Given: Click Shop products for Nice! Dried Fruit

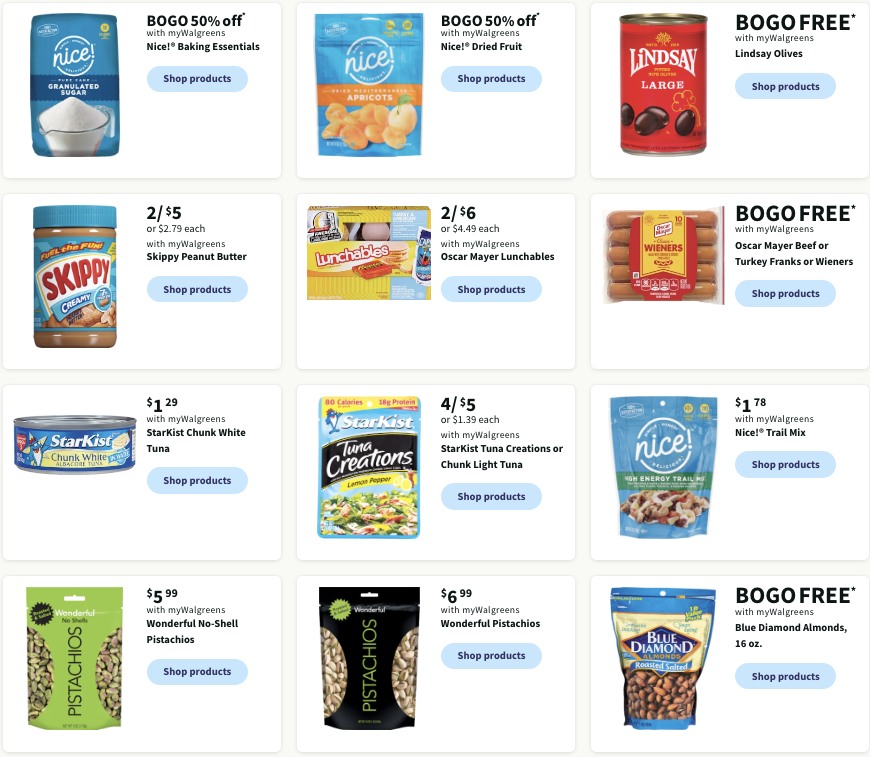Looking at the screenshot, I should [x=491, y=79].
